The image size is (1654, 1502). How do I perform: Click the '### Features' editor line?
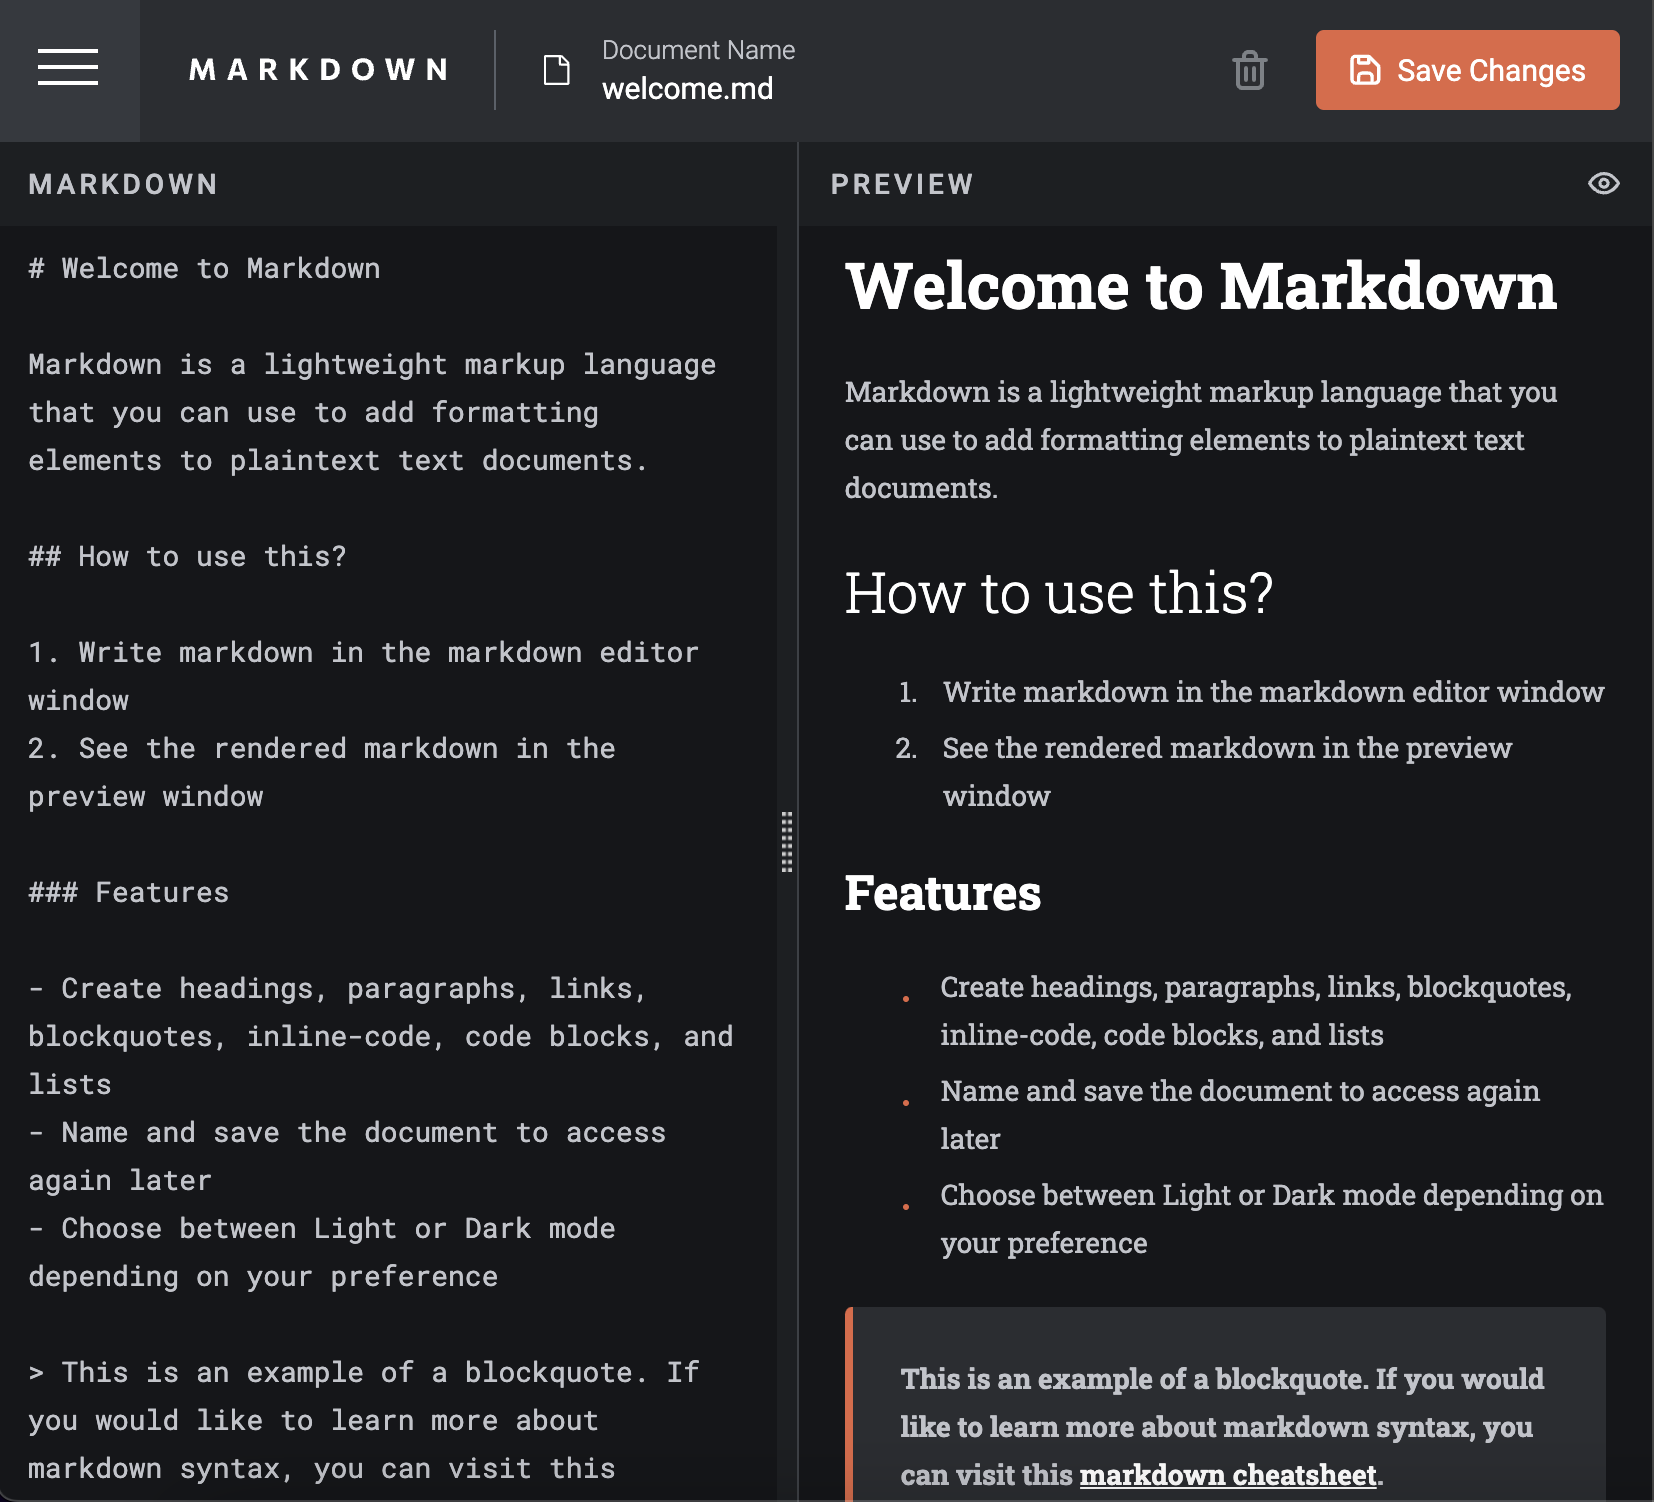(x=128, y=892)
